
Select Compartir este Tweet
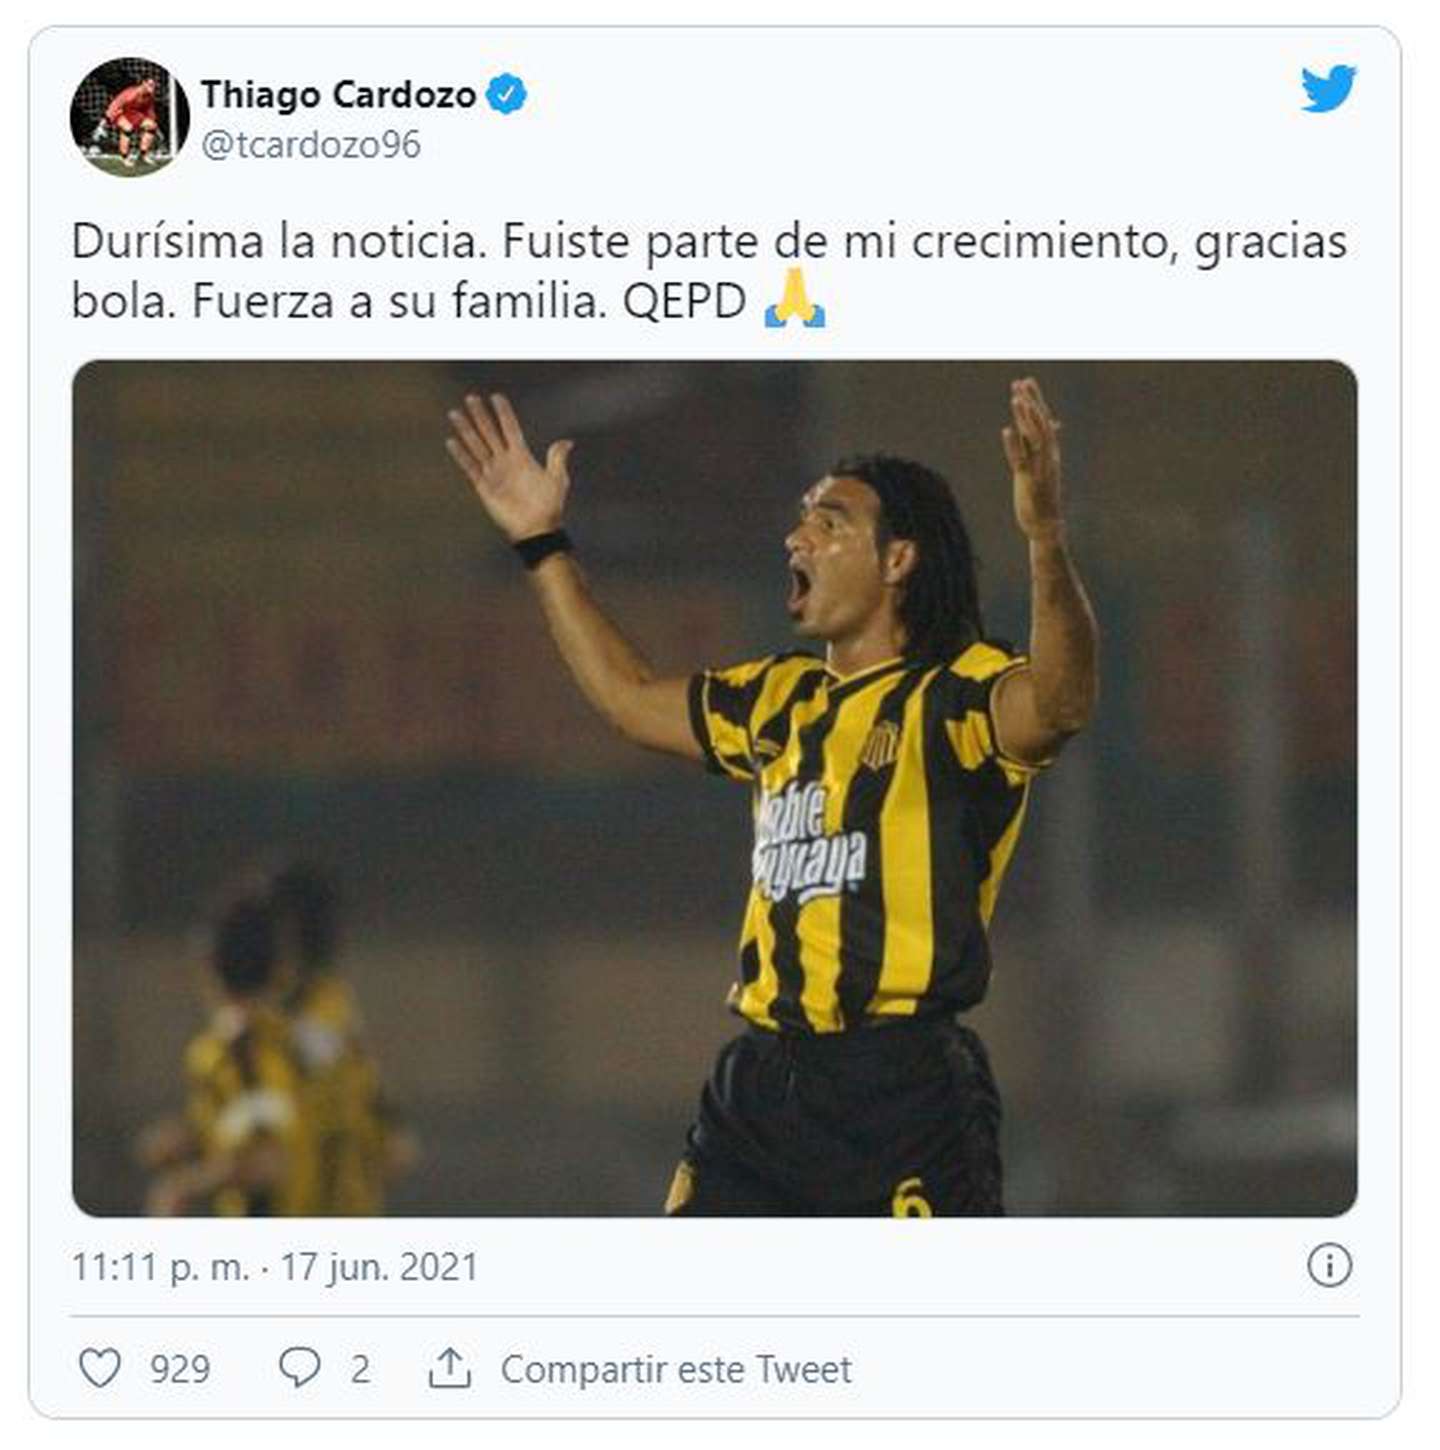pyautogui.click(x=676, y=1369)
